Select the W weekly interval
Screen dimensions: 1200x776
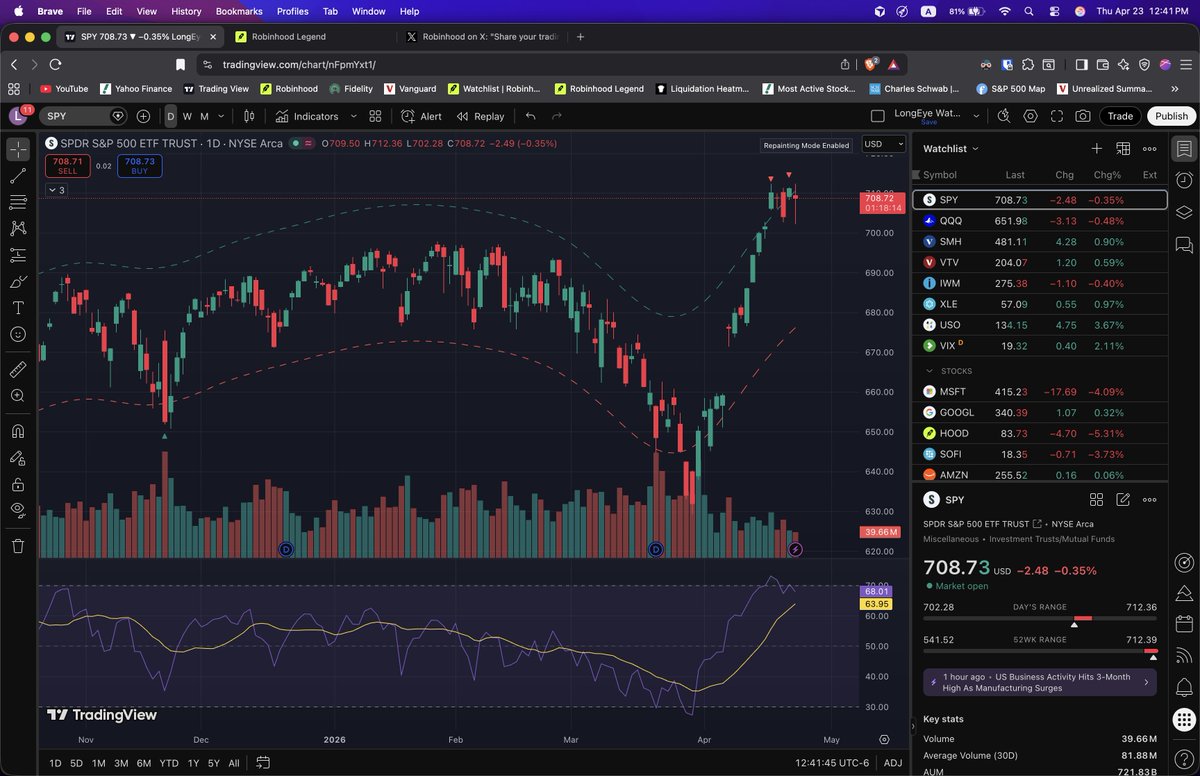tap(187, 116)
